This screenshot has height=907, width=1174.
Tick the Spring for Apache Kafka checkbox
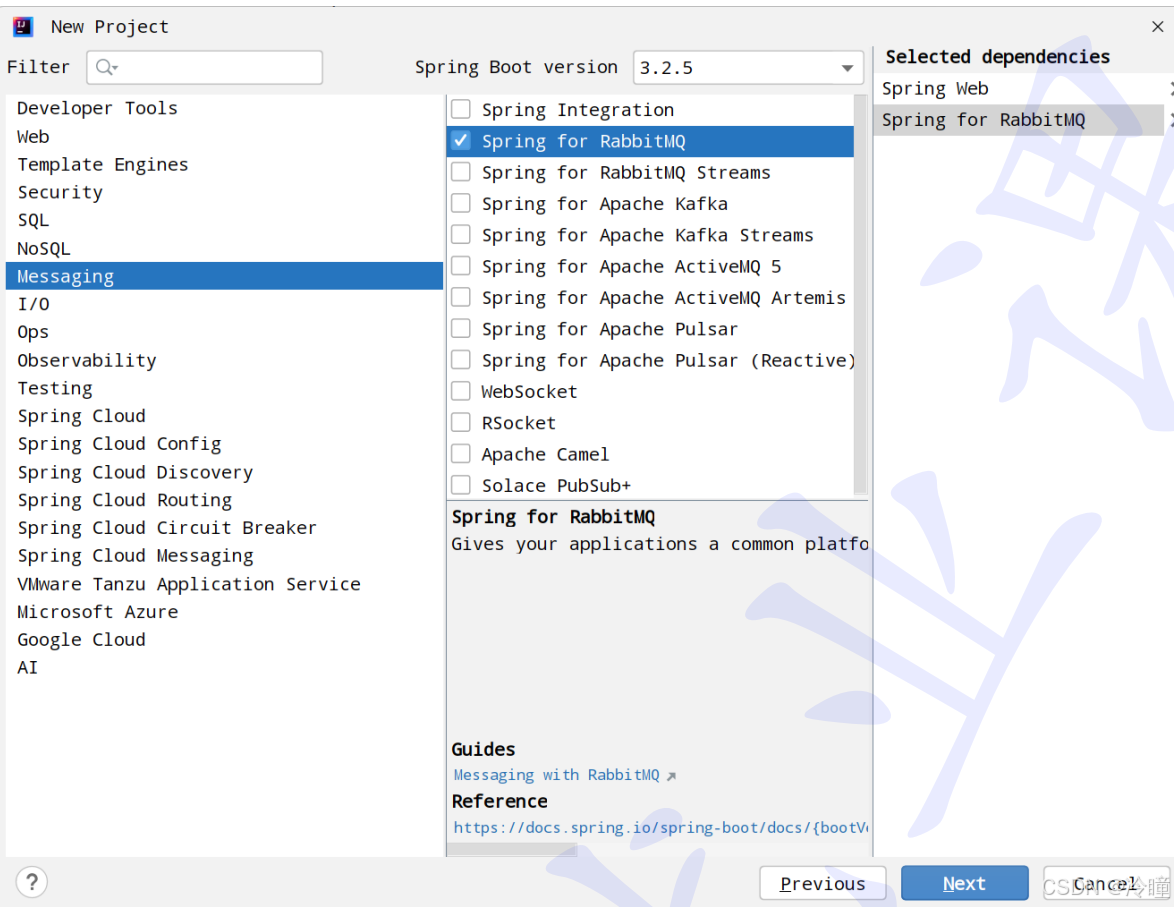[x=461, y=204]
